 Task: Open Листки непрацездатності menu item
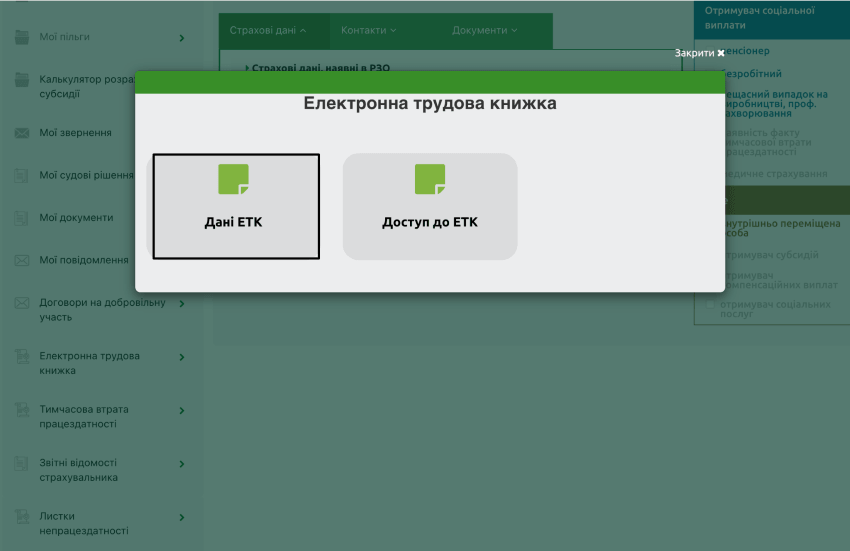tap(84, 523)
